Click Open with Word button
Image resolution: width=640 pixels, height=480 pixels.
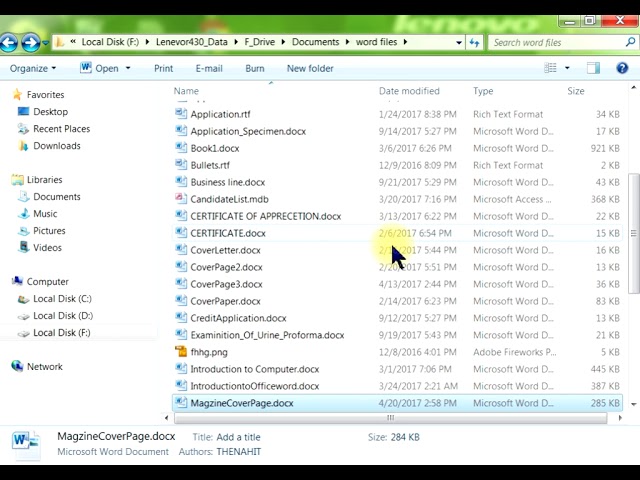[x=99, y=68]
